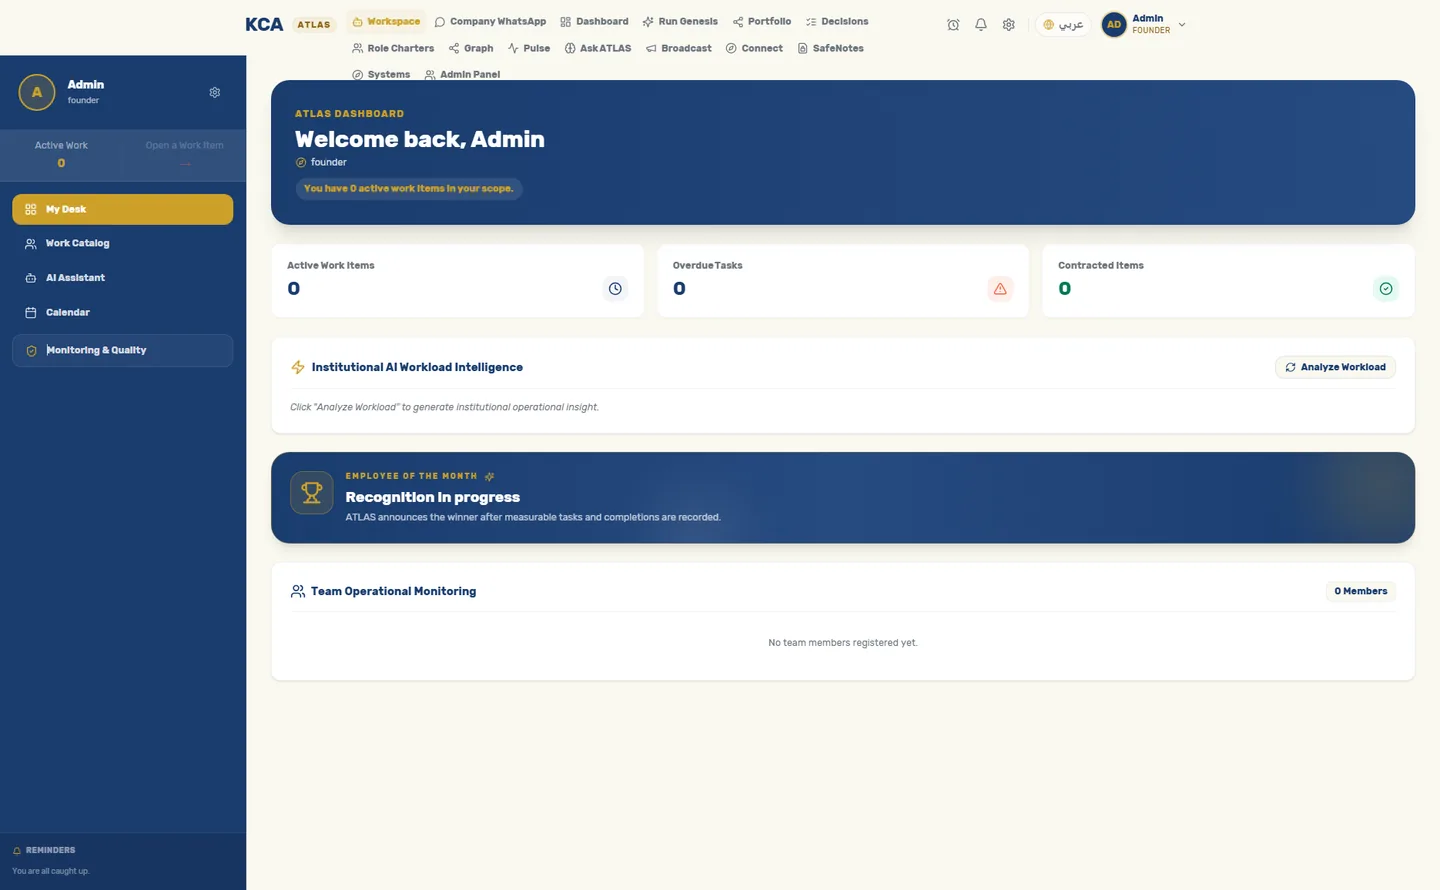1440x890 pixels.
Task: Open the Connect page
Action: click(x=754, y=48)
